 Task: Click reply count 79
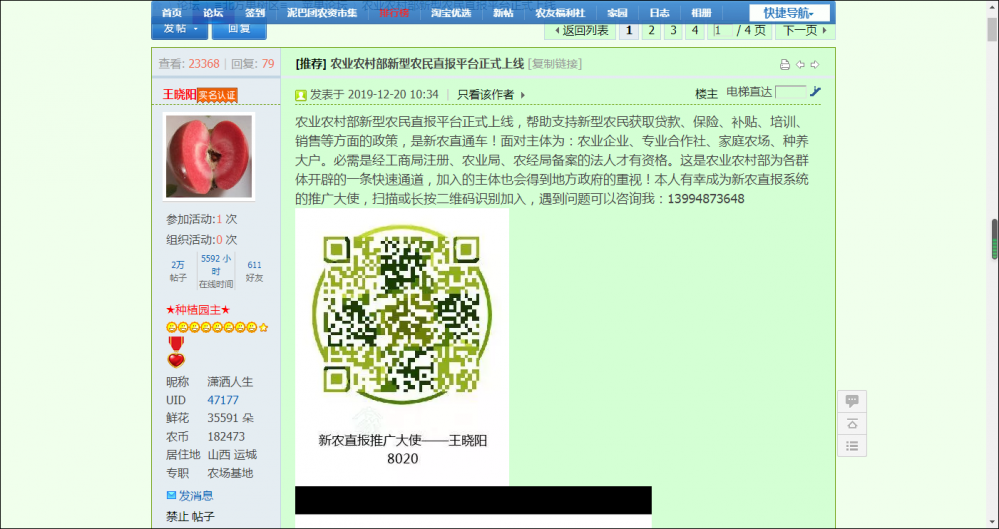(x=268, y=64)
